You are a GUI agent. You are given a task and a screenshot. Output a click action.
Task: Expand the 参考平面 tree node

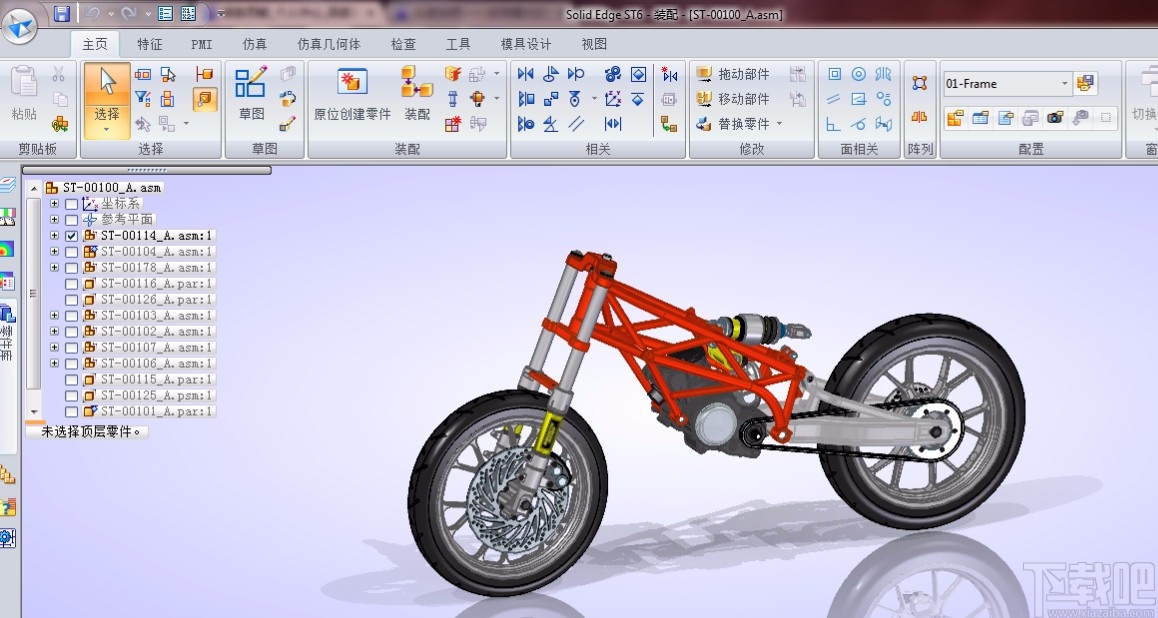coord(55,219)
